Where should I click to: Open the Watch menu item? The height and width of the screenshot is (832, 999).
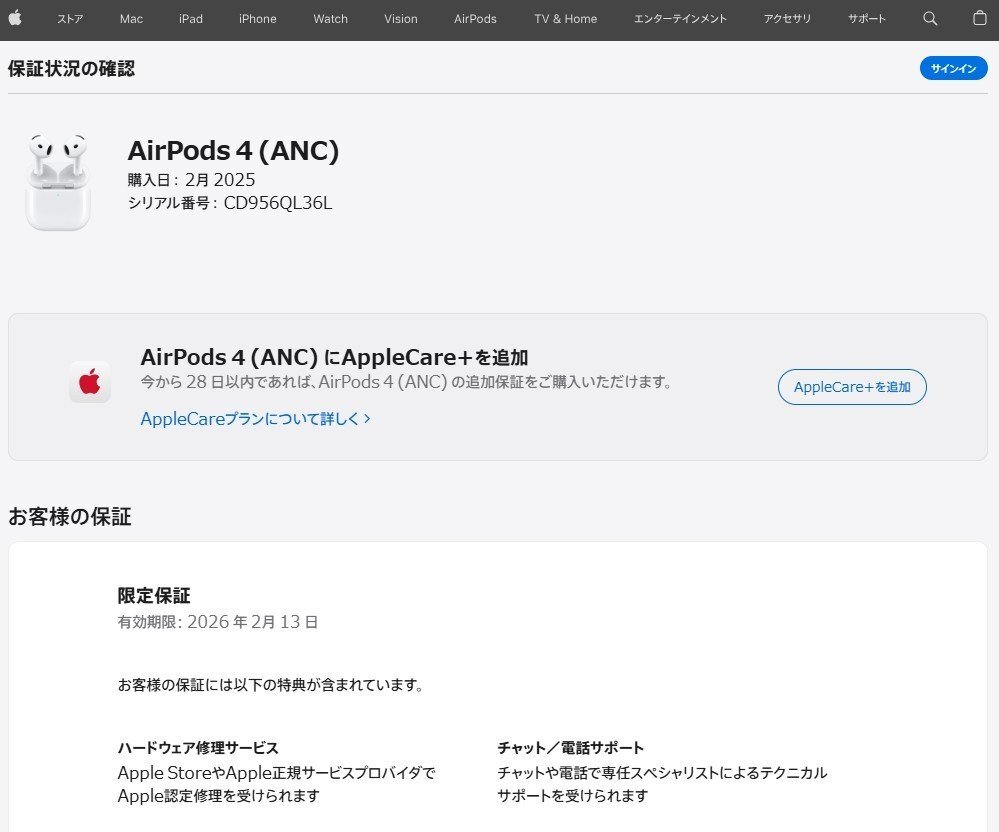click(330, 18)
